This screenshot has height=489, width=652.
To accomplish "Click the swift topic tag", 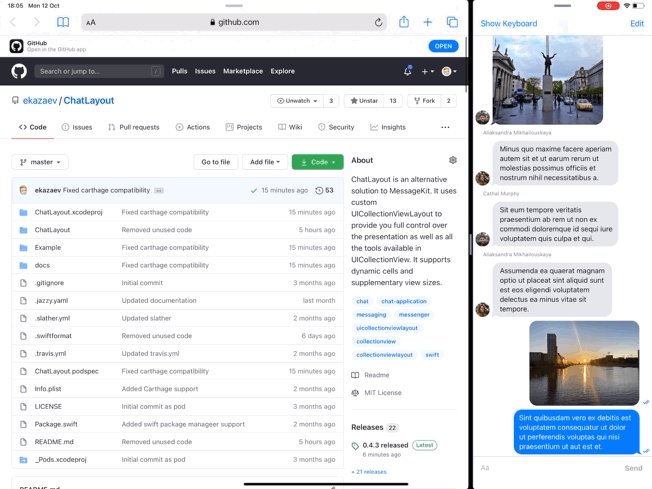I will (x=432, y=355).
